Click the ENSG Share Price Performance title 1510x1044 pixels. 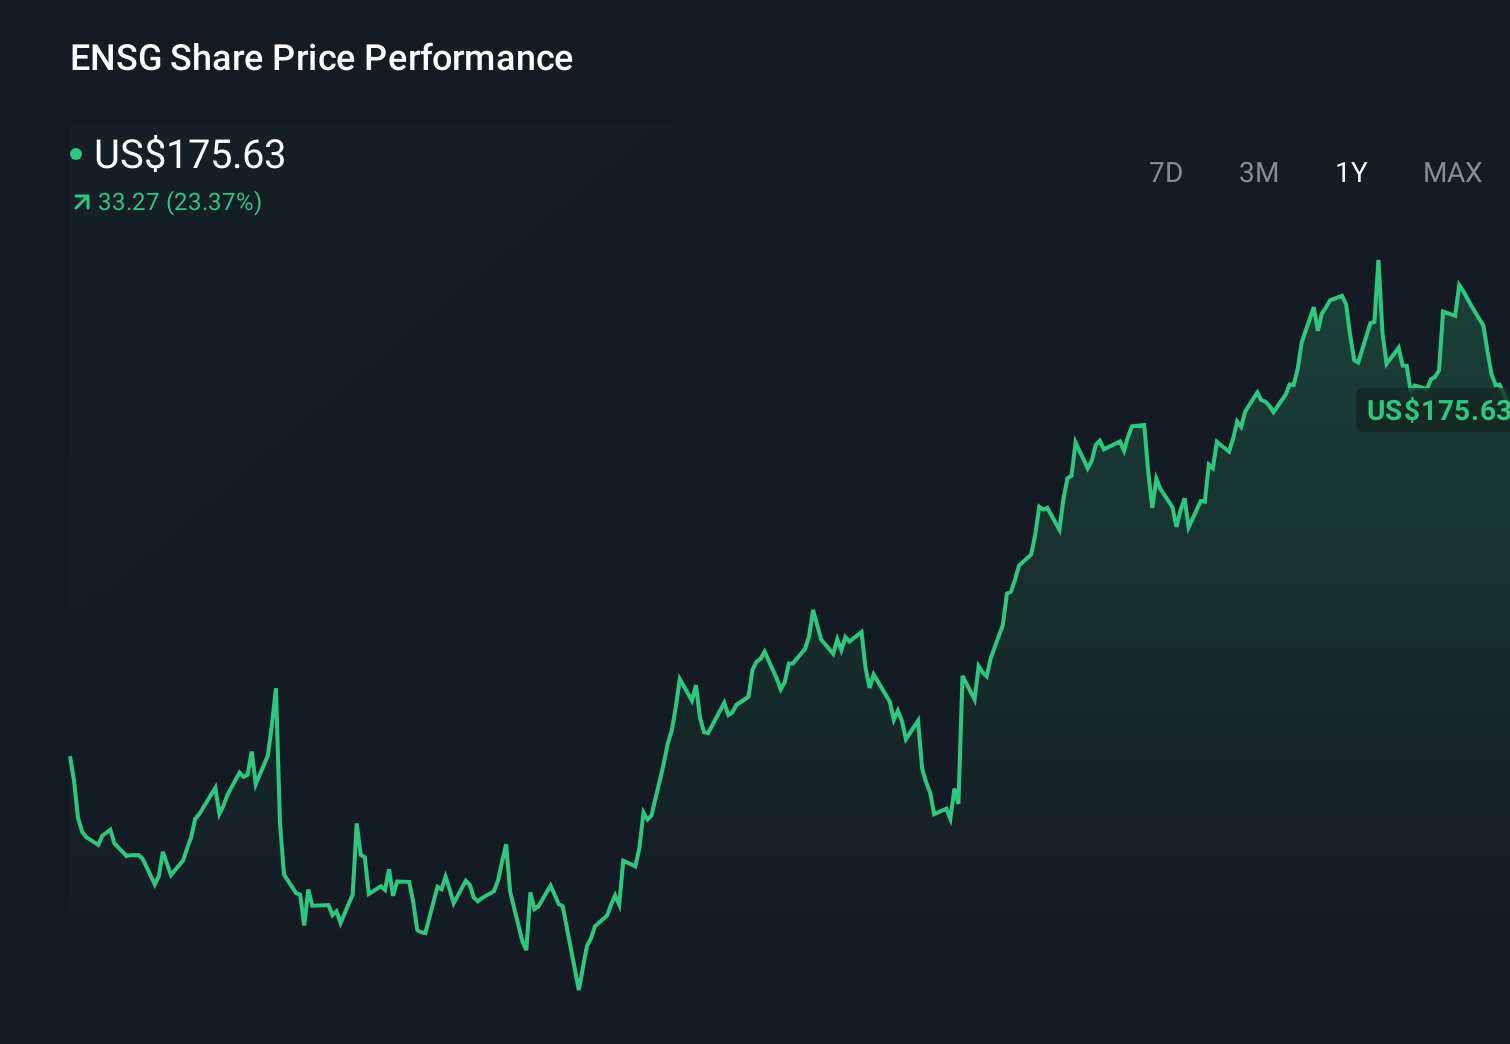point(322,58)
